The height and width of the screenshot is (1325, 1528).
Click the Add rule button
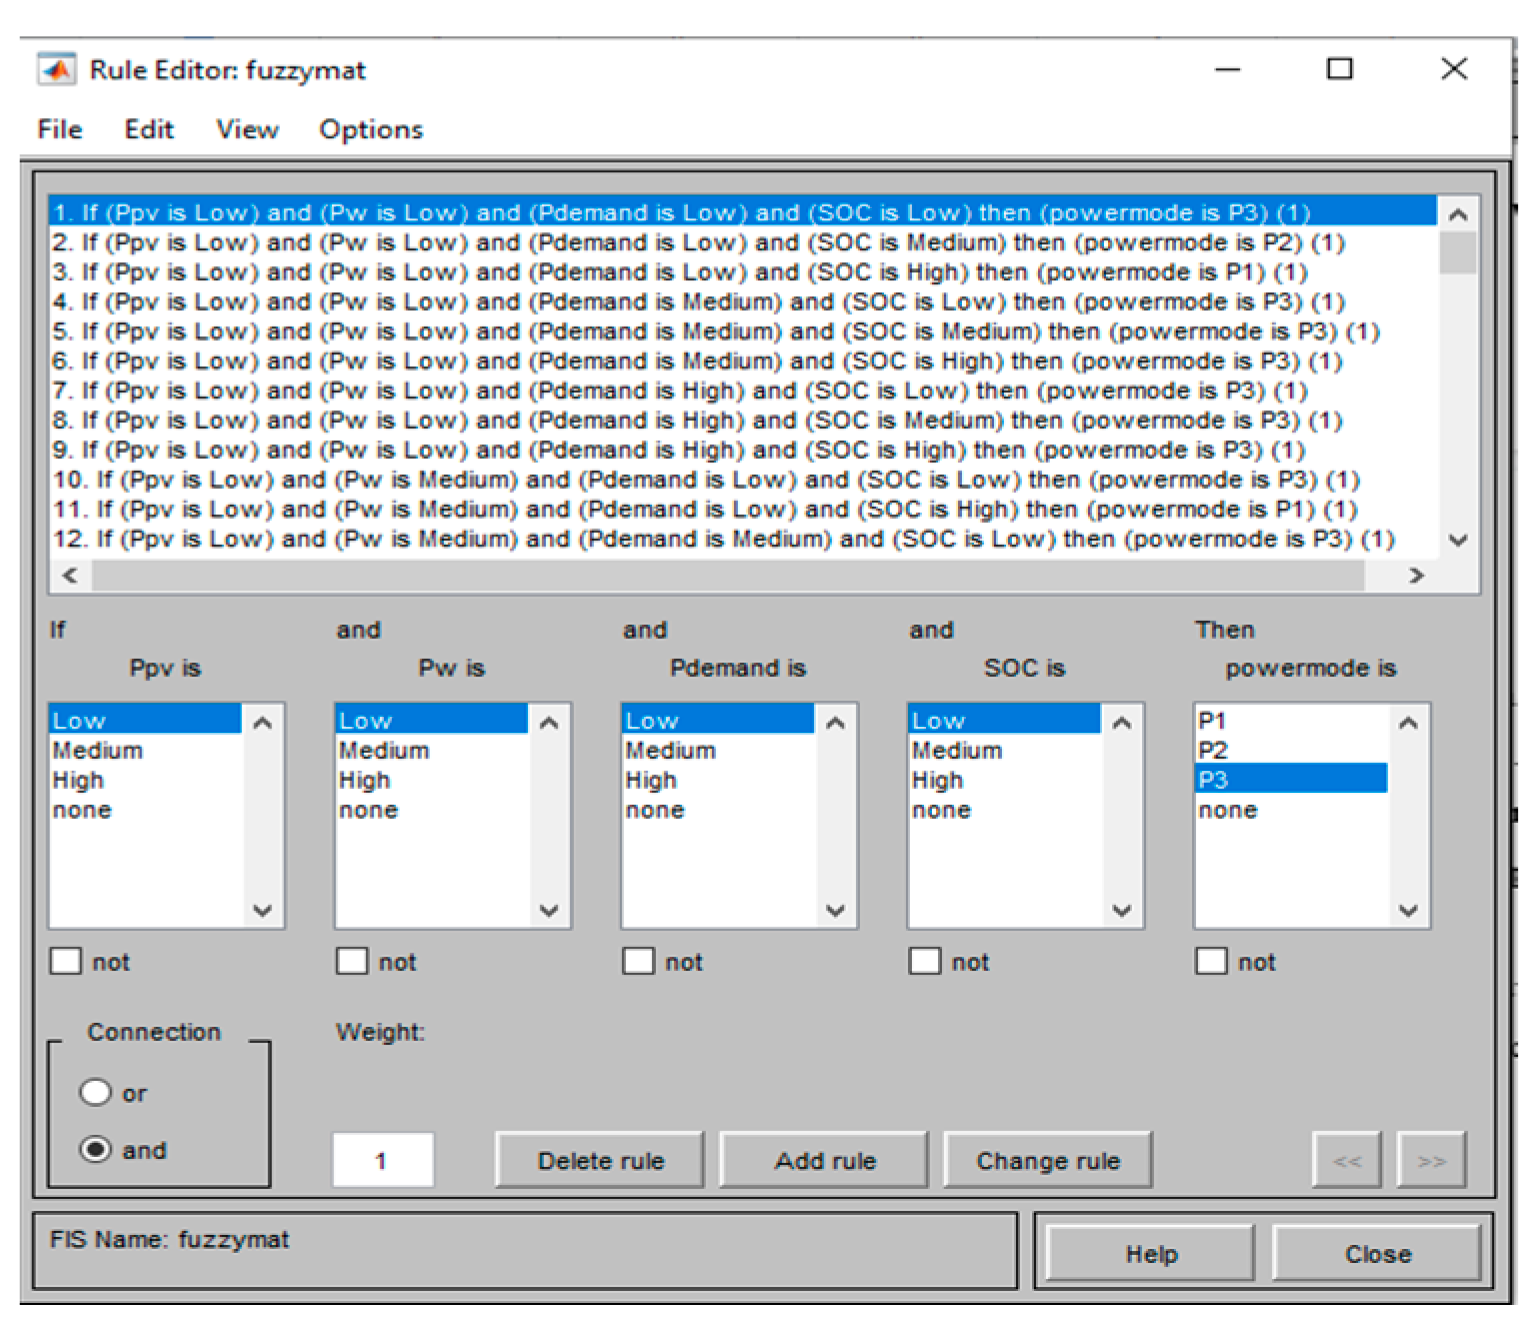click(x=824, y=1160)
